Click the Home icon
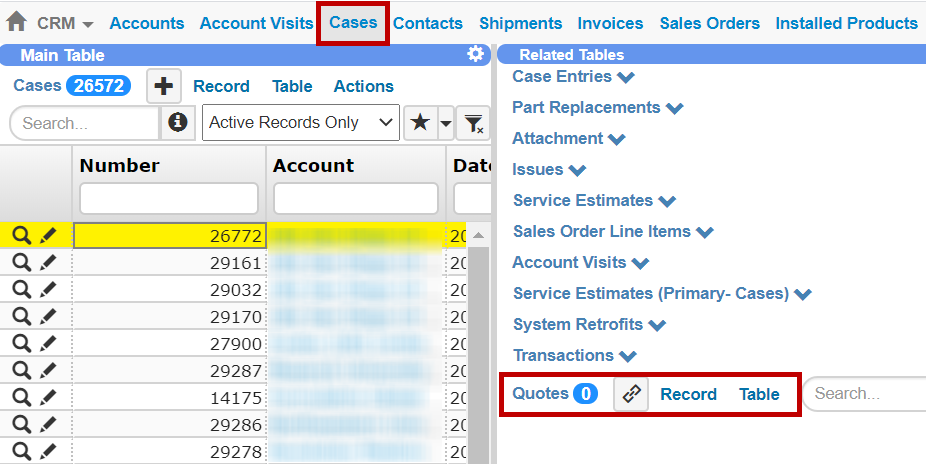Viewport: 926px width, 464px height. coord(16,22)
